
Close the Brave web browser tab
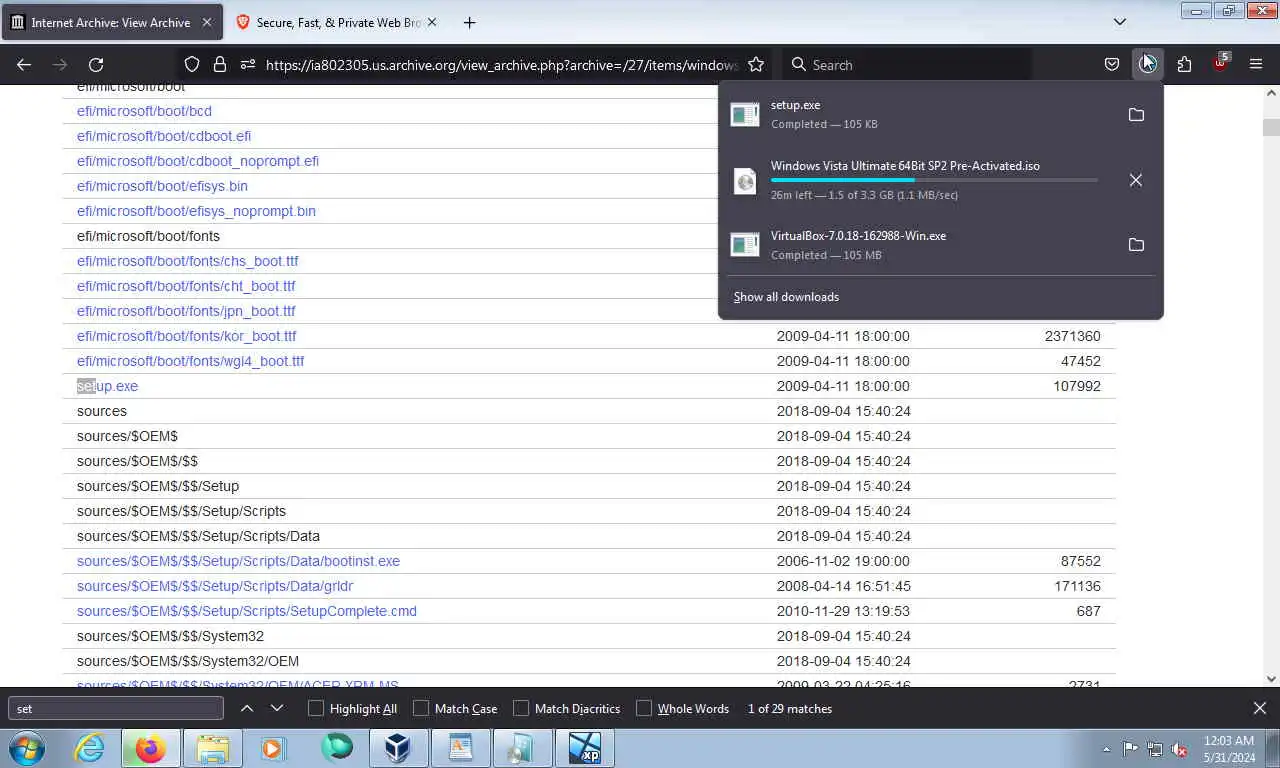pyautogui.click(x=432, y=22)
